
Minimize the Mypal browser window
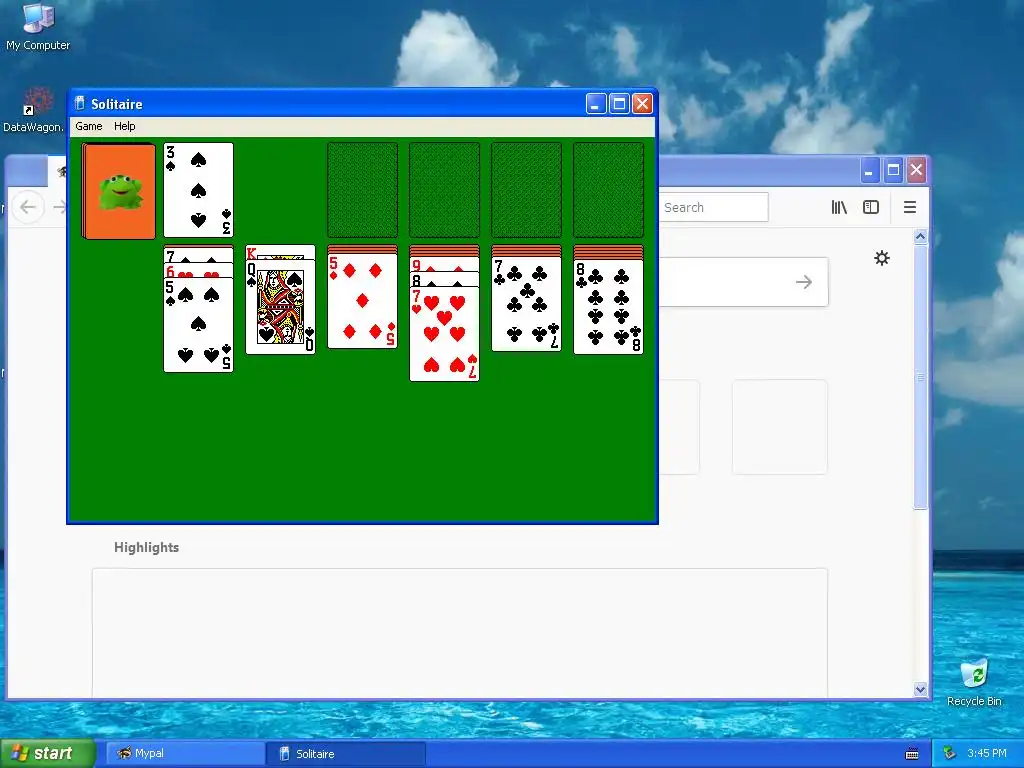point(869,170)
